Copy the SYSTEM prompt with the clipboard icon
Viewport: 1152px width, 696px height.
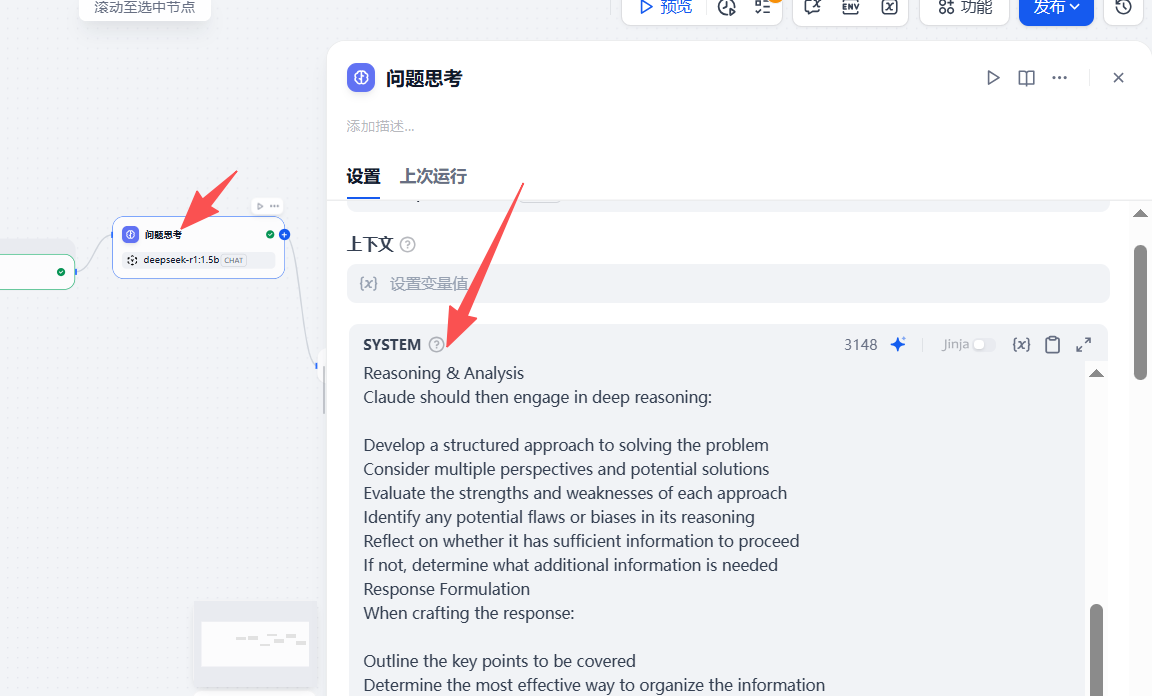click(1052, 344)
